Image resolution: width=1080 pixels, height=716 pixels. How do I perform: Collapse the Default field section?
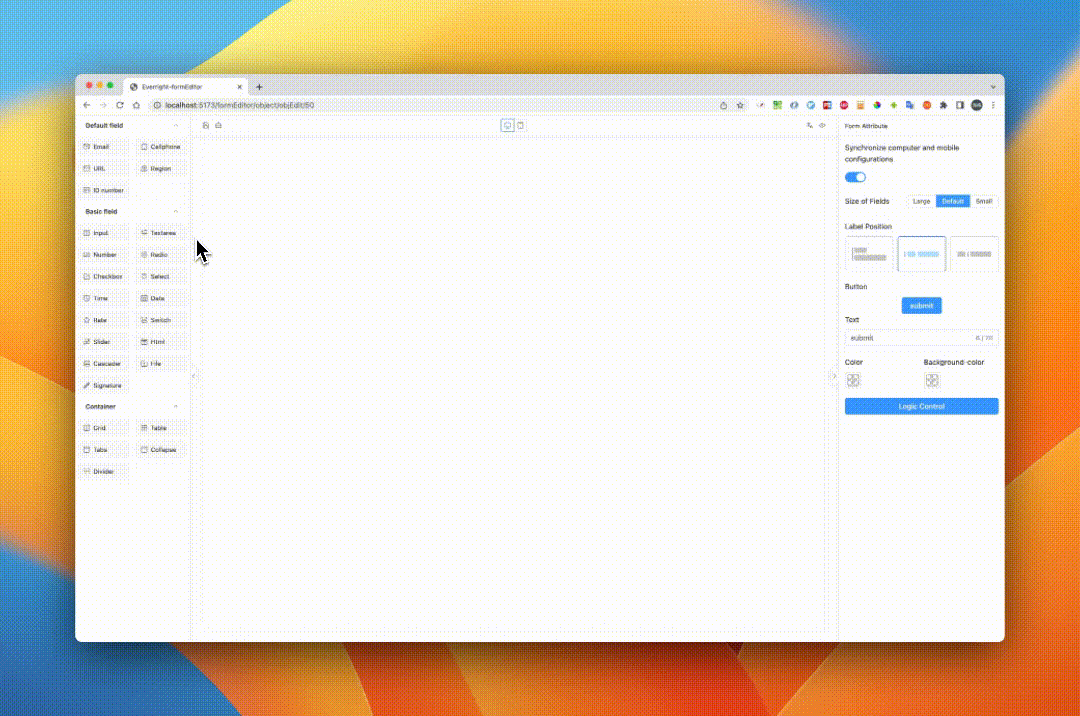pyautogui.click(x=176, y=125)
